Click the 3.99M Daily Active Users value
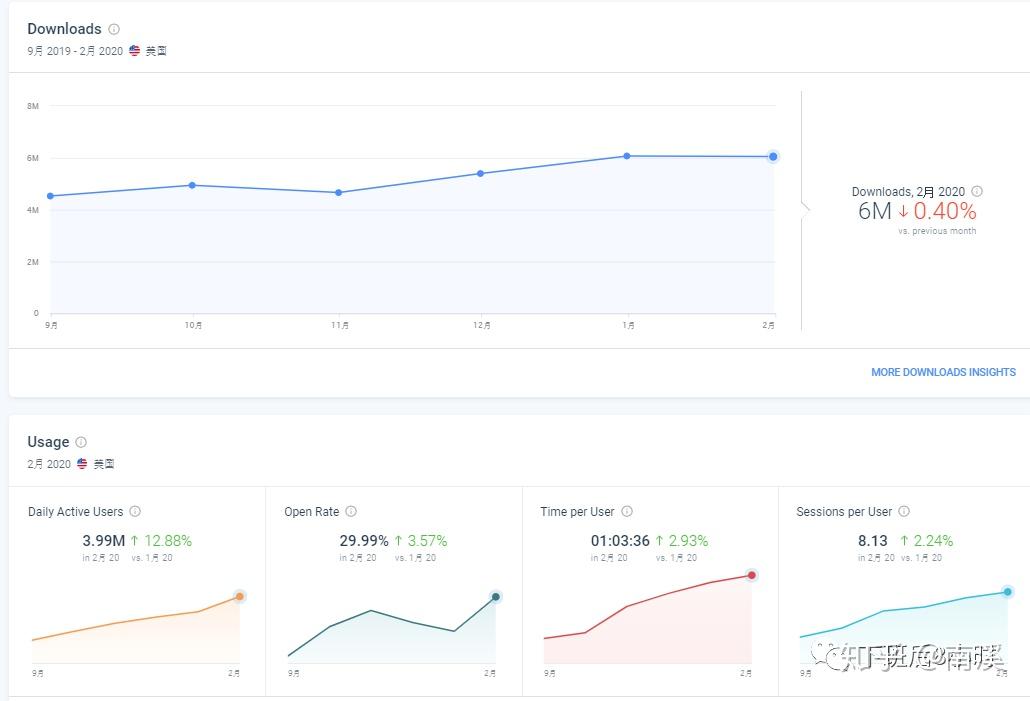The width and height of the screenshot is (1030, 701). 104,541
